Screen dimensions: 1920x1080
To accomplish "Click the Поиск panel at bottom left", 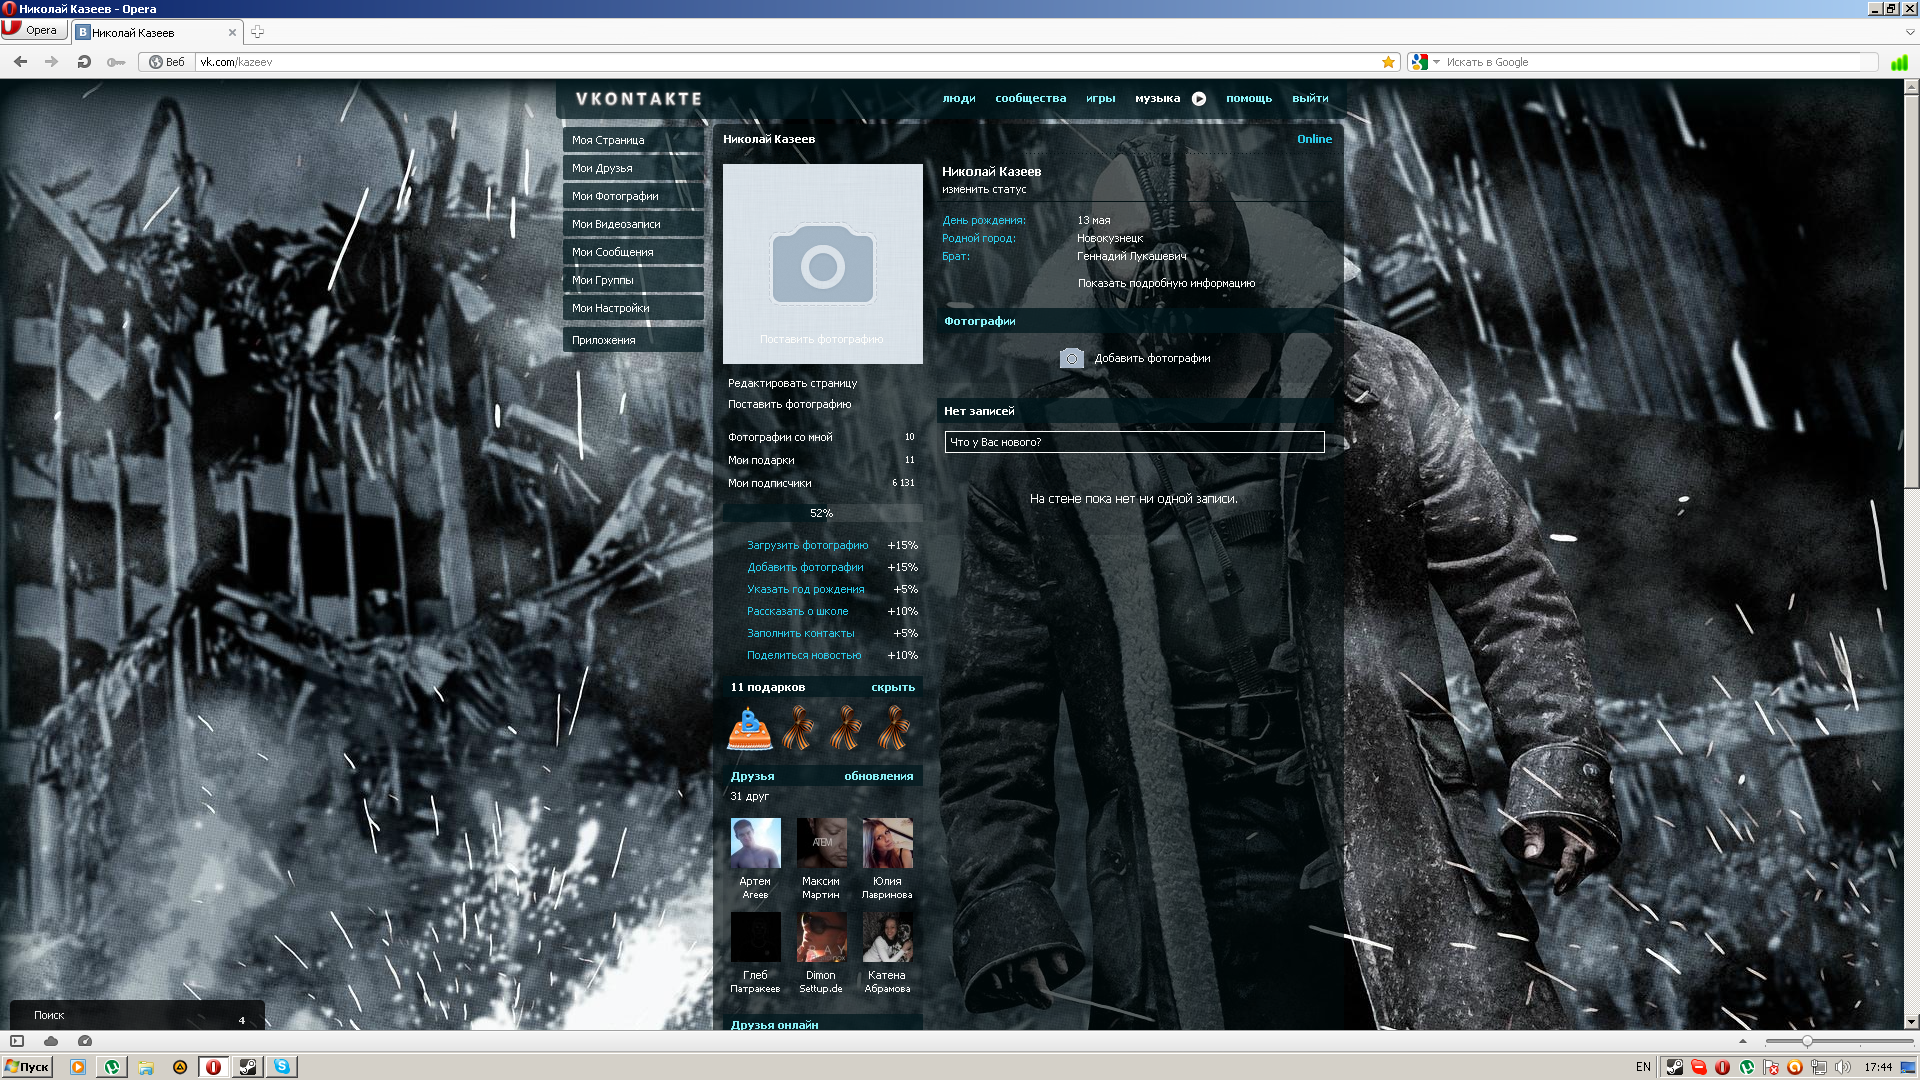I will [137, 1015].
